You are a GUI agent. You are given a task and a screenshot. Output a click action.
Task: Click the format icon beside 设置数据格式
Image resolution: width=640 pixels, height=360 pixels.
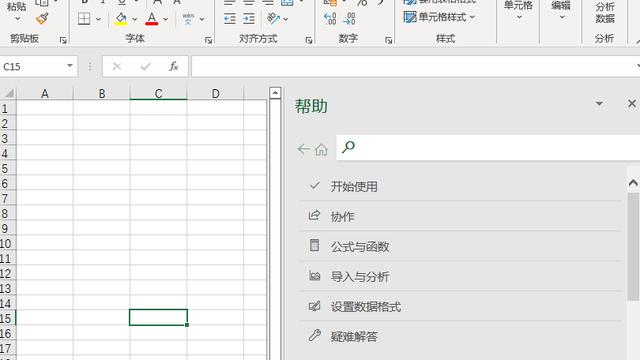pyautogui.click(x=314, y=306)
